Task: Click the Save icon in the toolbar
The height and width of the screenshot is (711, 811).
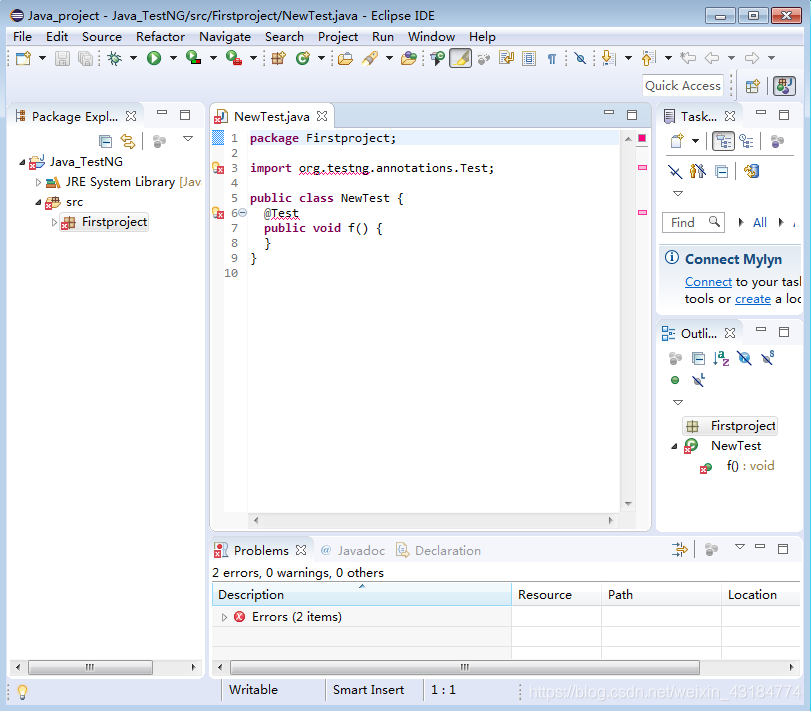Action: 62,58
